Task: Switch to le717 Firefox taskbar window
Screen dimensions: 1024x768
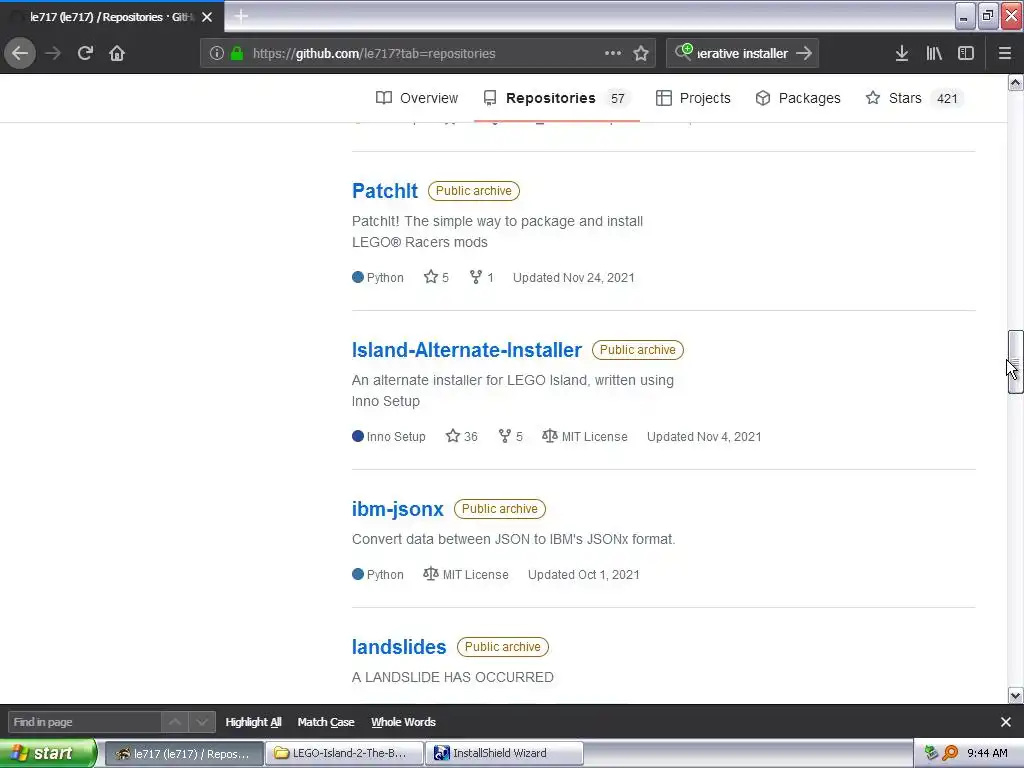Action: tap(184, 753)
